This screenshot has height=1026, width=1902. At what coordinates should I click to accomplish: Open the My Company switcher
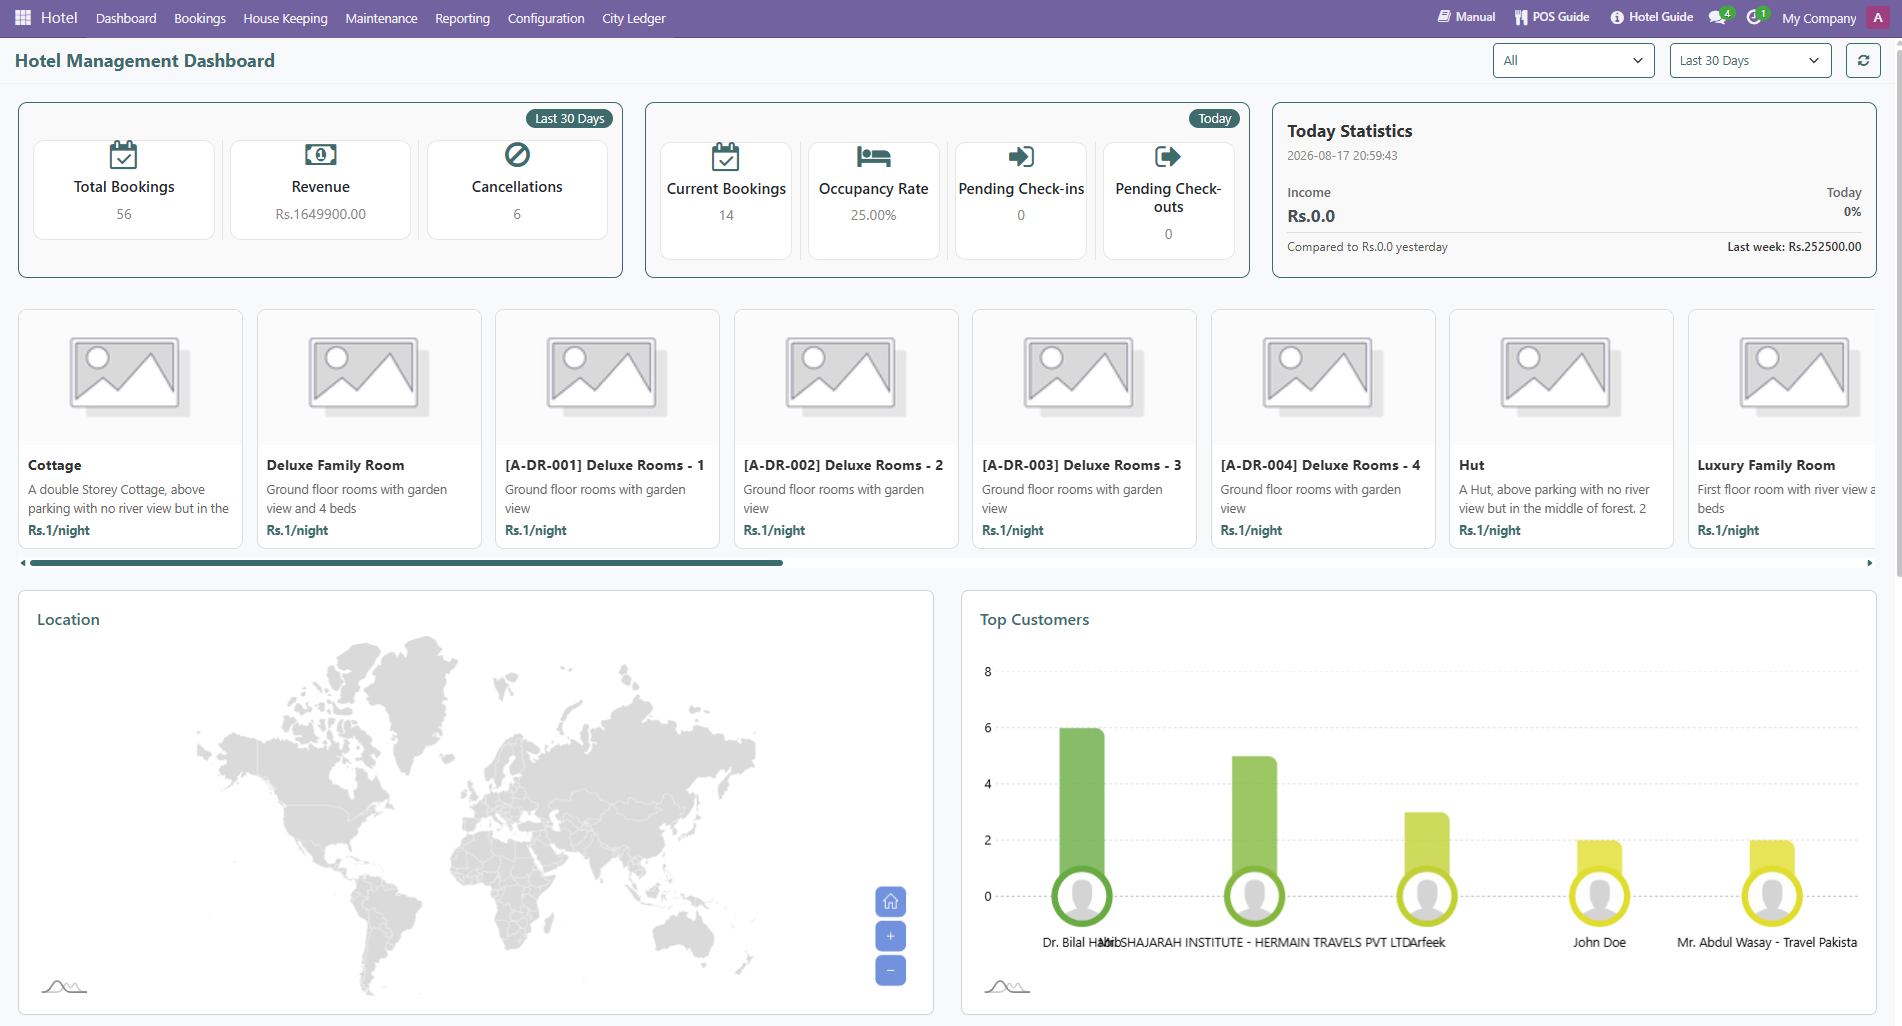point(1818,18)
